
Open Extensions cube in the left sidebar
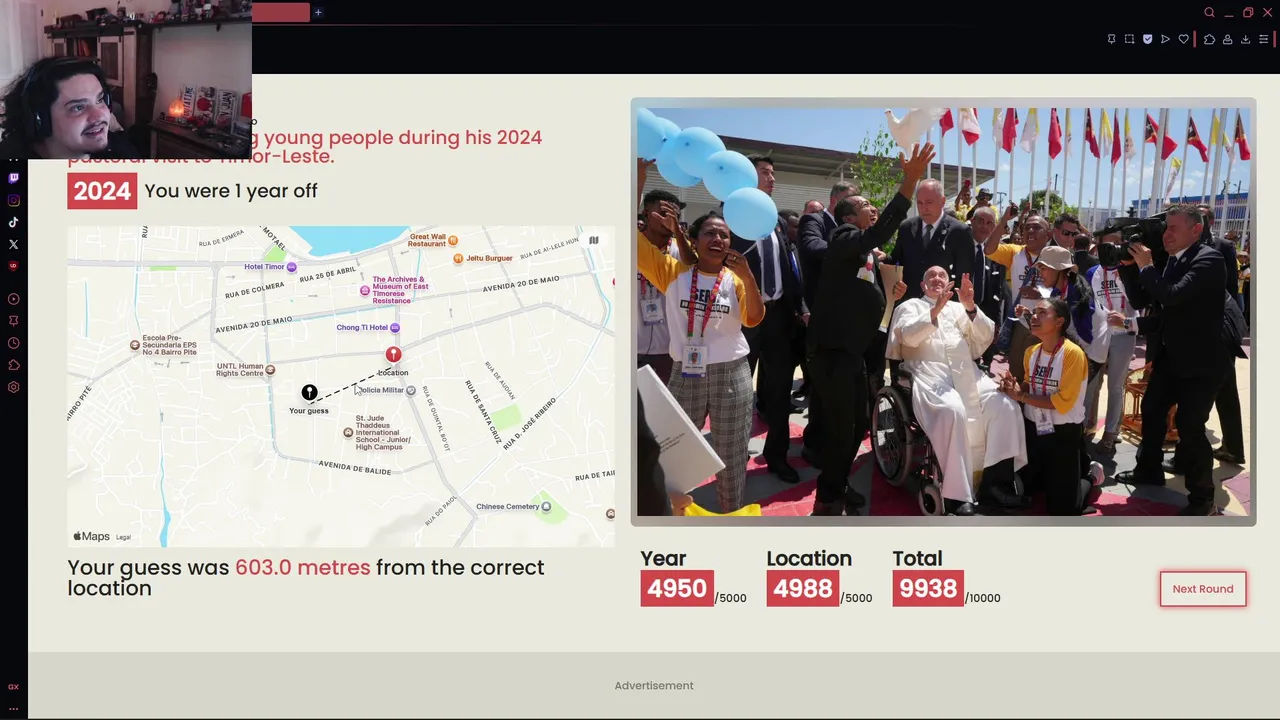point(13,365)
